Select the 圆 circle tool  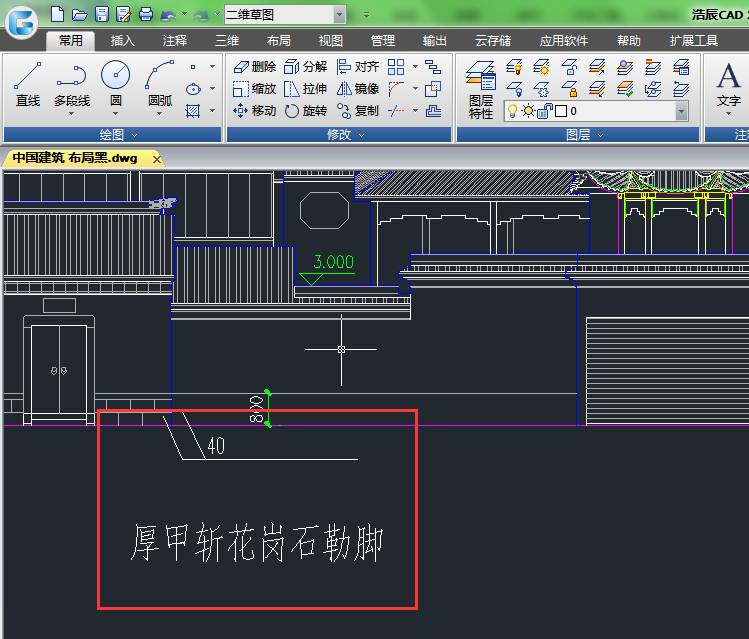click(116, 81)
